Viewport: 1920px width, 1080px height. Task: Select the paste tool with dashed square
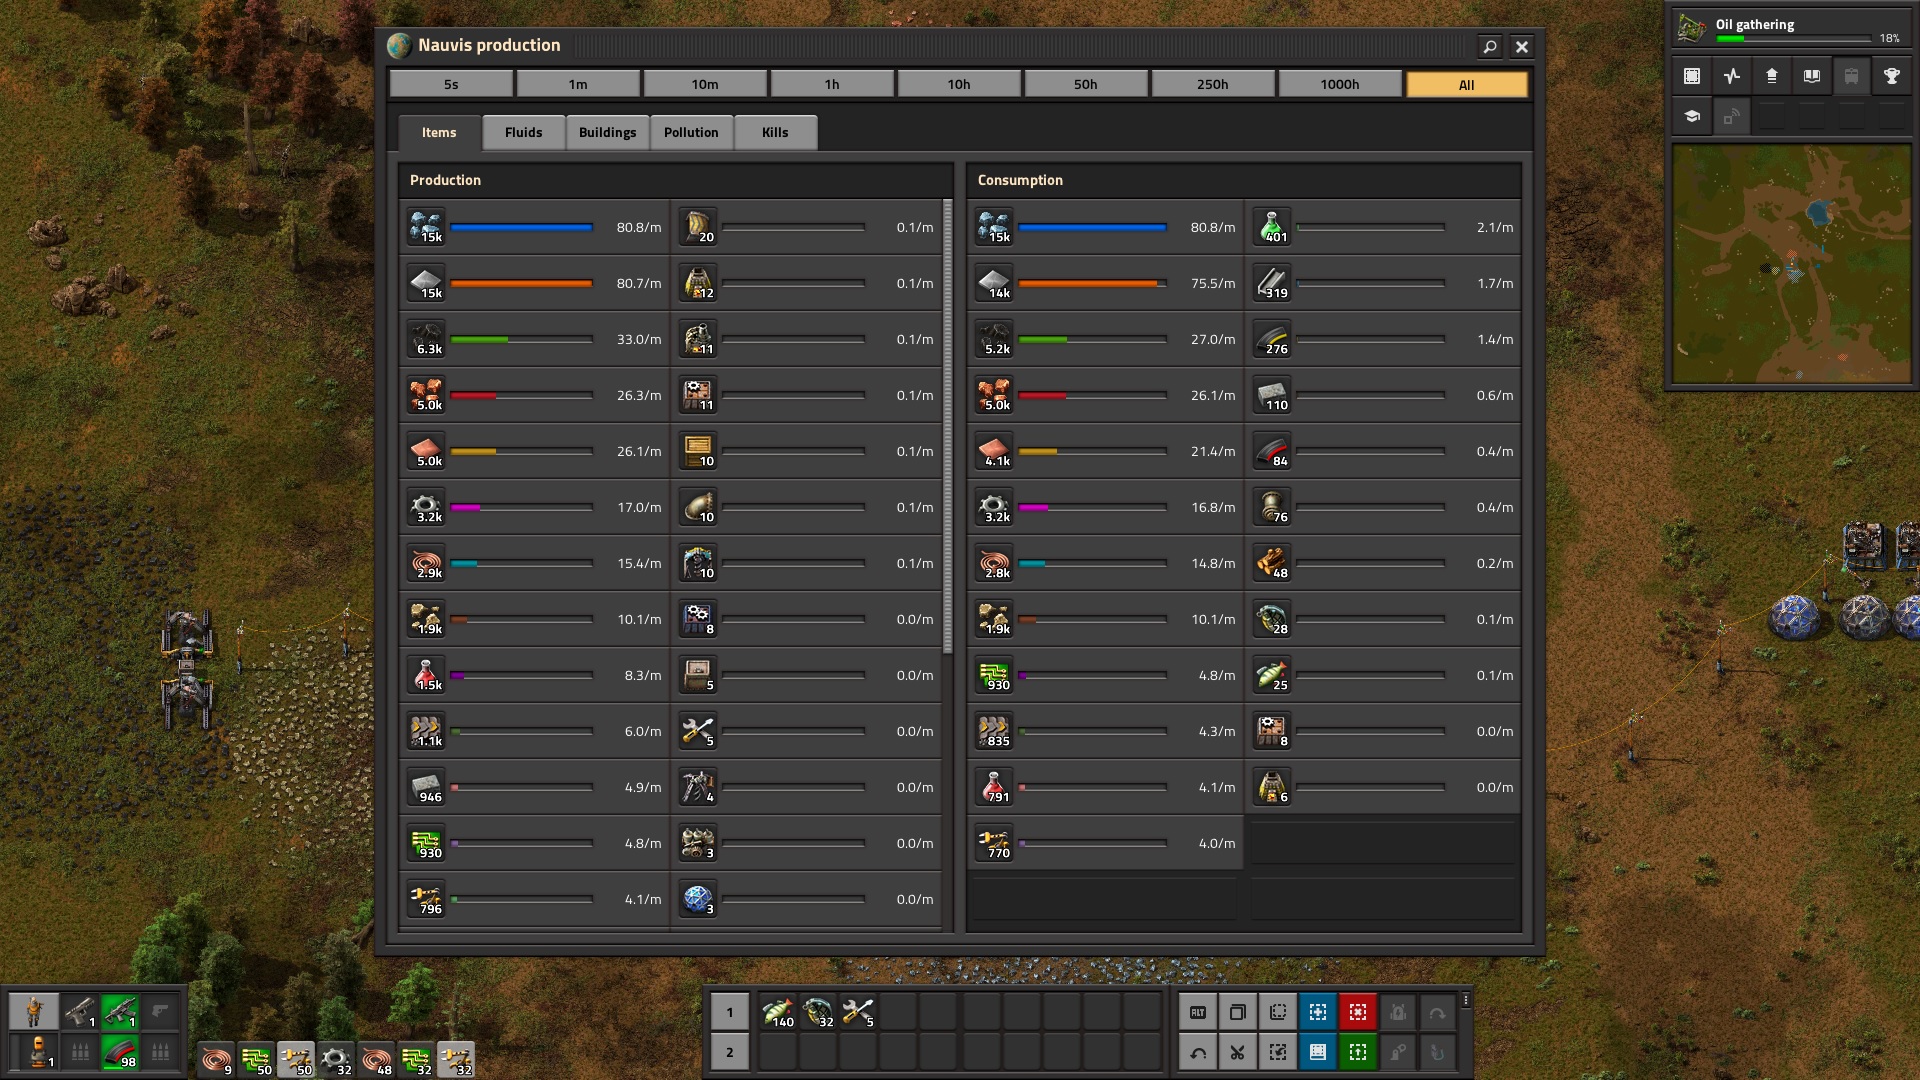pyautogui.click(x=1278, y=1012)
